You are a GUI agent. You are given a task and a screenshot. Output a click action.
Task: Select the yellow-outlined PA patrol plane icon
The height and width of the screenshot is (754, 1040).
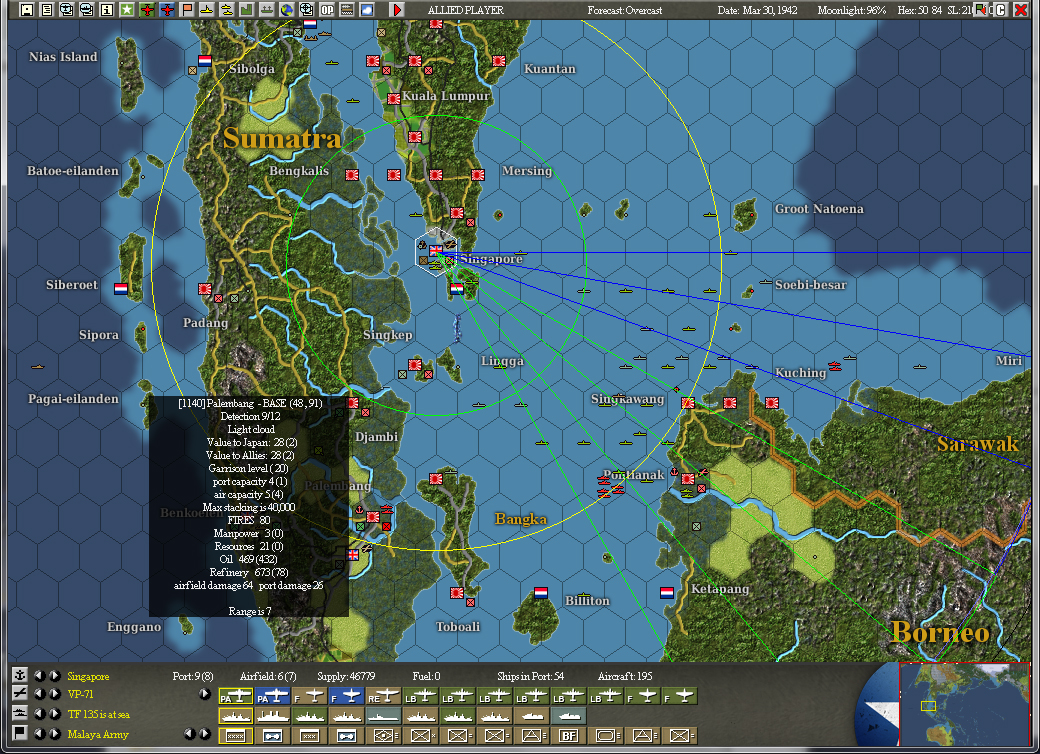(236, 696)
